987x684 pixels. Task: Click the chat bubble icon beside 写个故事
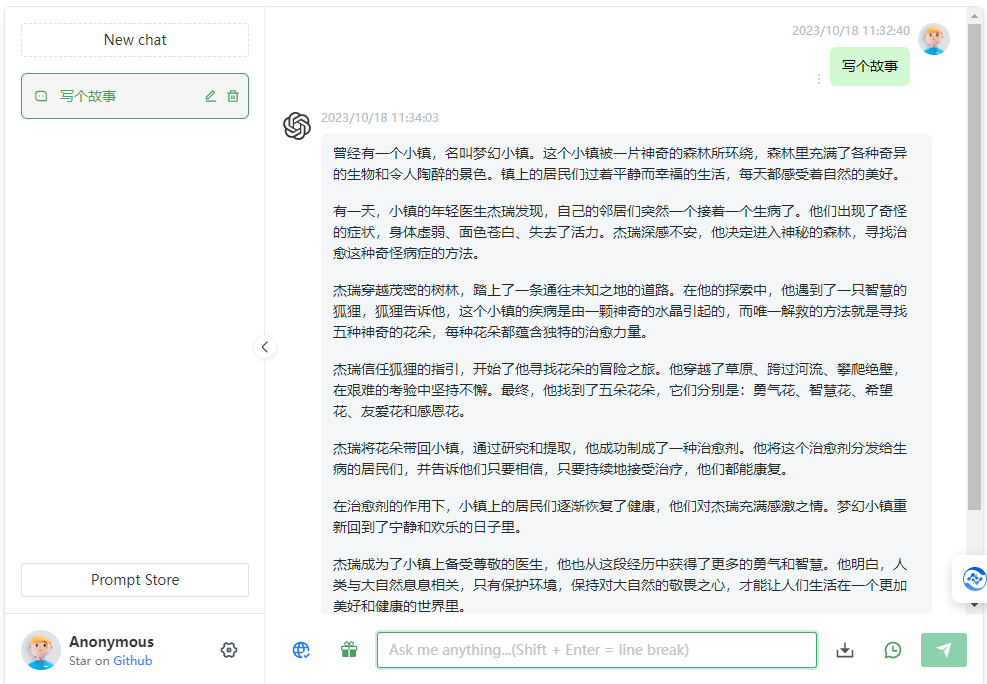point(41,96)
